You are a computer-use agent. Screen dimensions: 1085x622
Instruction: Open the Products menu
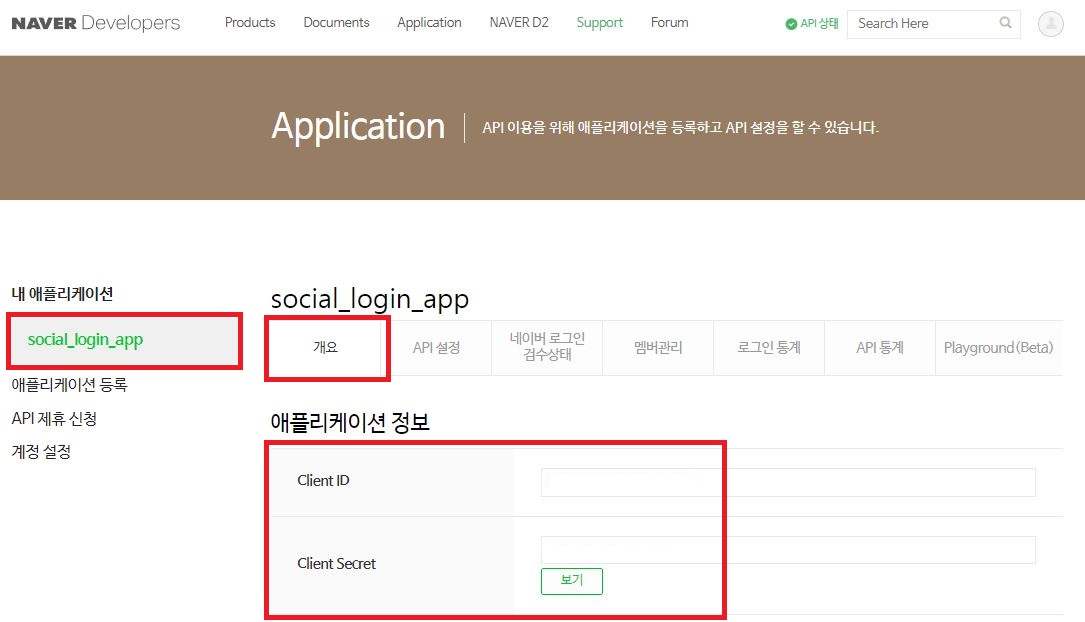[x=250, y=22]
